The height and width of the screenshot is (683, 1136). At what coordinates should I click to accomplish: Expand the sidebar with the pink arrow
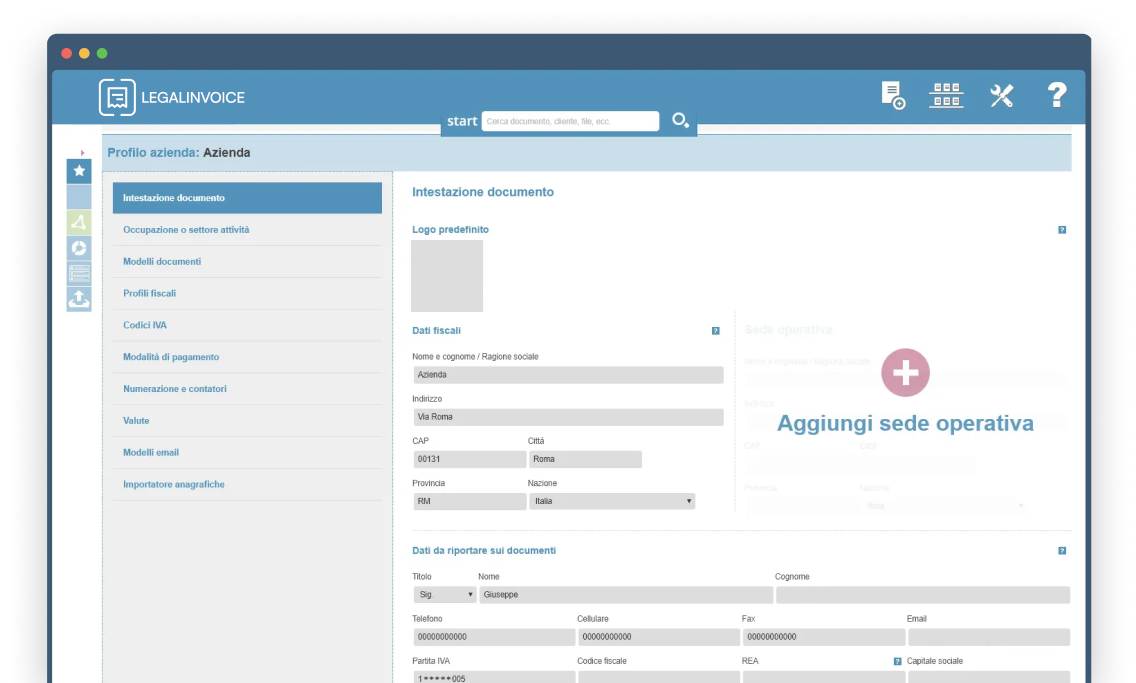(82, 153)
